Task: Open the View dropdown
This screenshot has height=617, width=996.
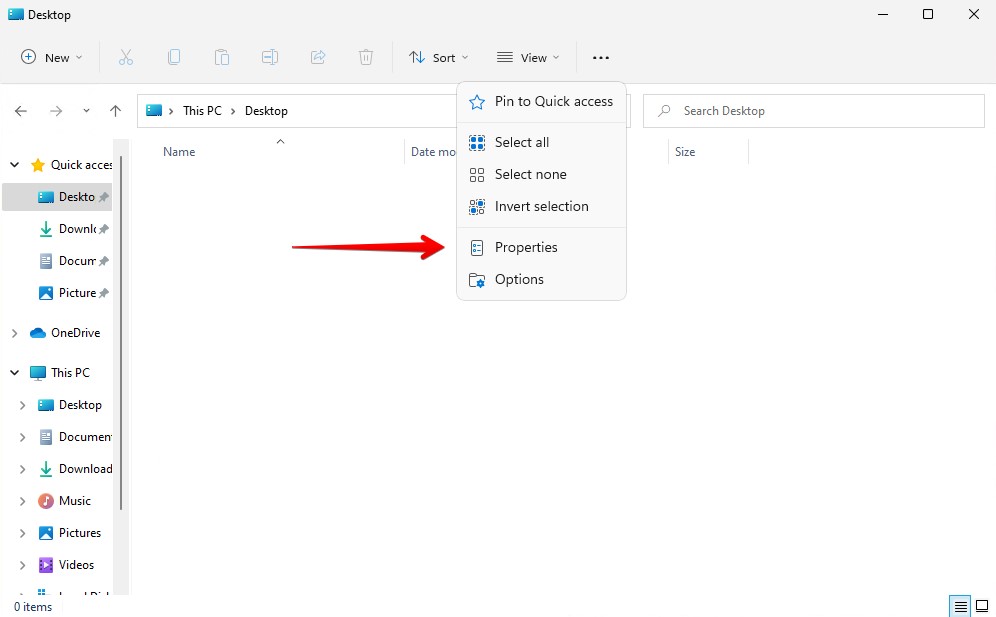Action: coord(528,57)
